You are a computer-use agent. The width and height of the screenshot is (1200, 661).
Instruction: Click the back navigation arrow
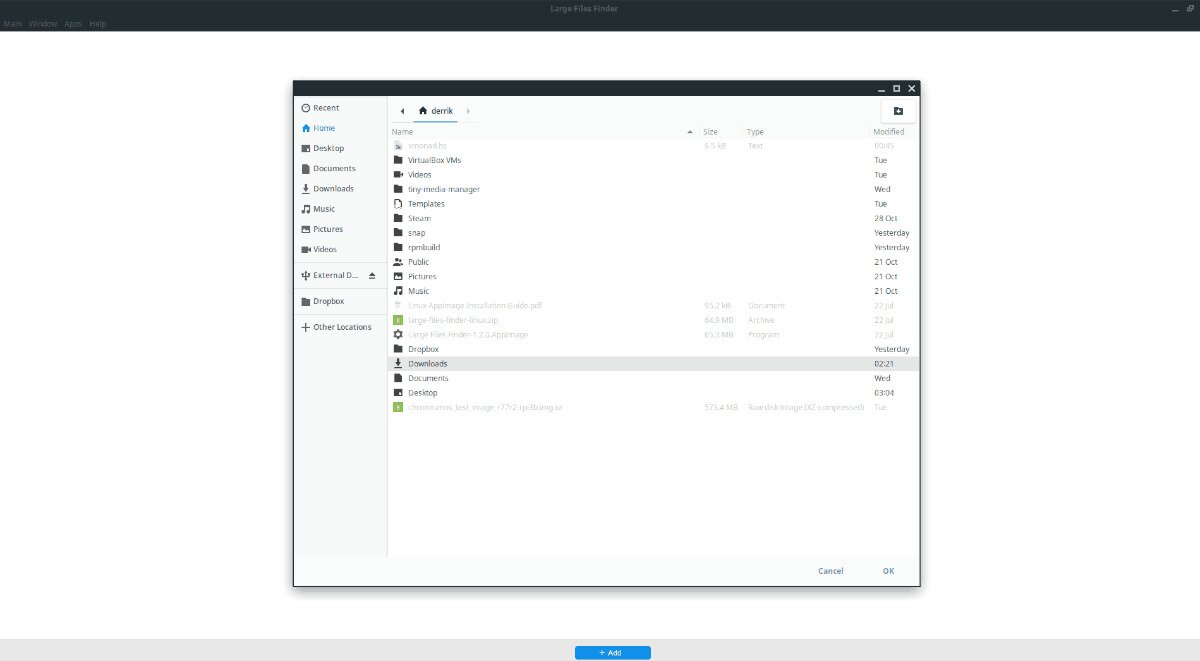pos(402,110)
